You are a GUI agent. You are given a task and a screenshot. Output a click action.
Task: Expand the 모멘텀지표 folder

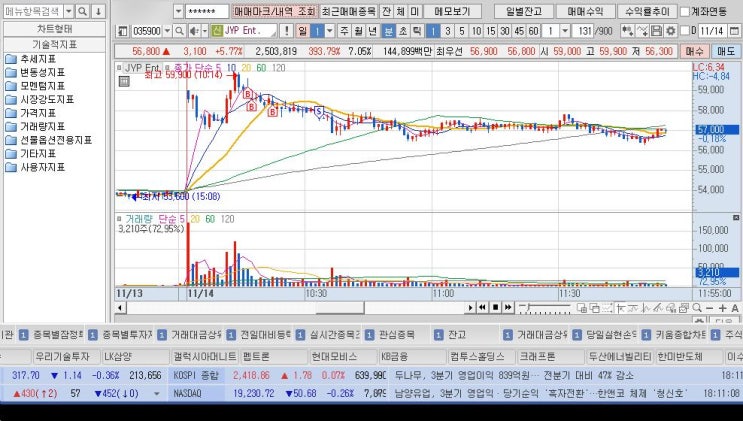pyautogui.click(x=35, y=86)
